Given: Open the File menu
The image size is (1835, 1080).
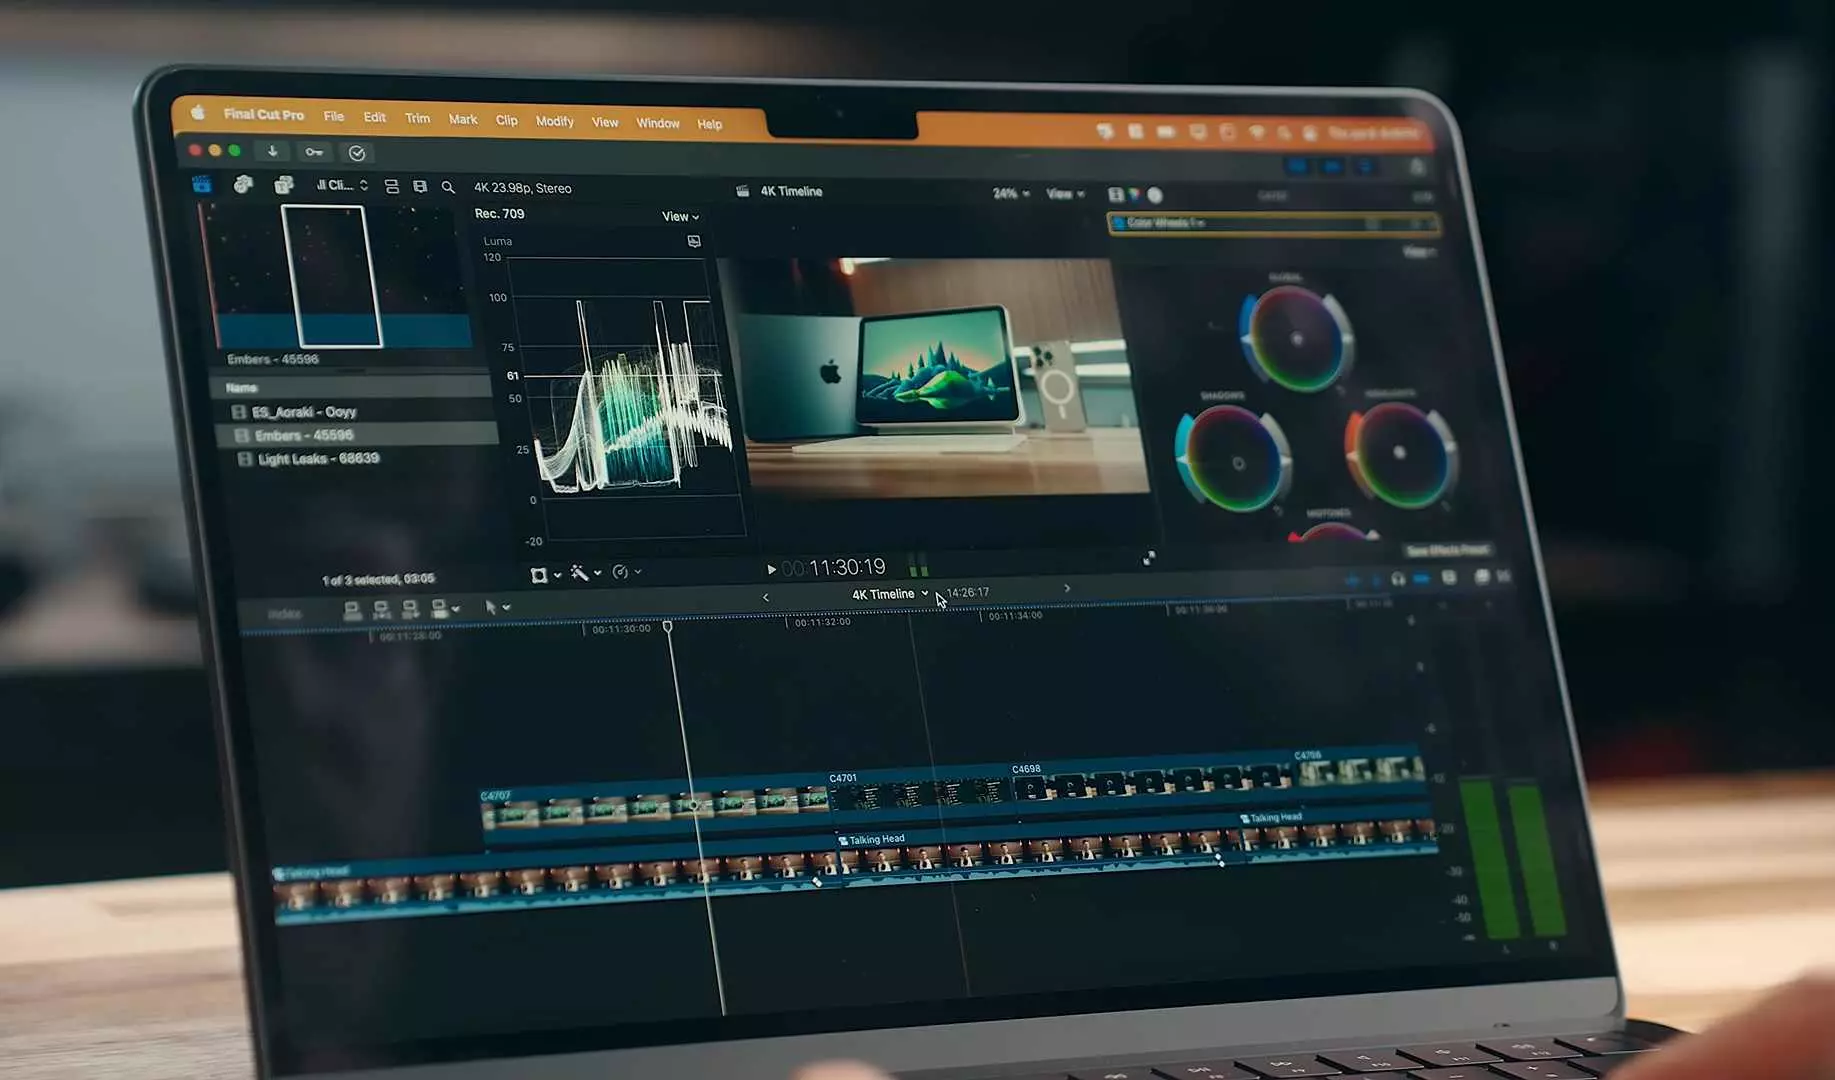Looking at the screenshot, I should point(334,116).
